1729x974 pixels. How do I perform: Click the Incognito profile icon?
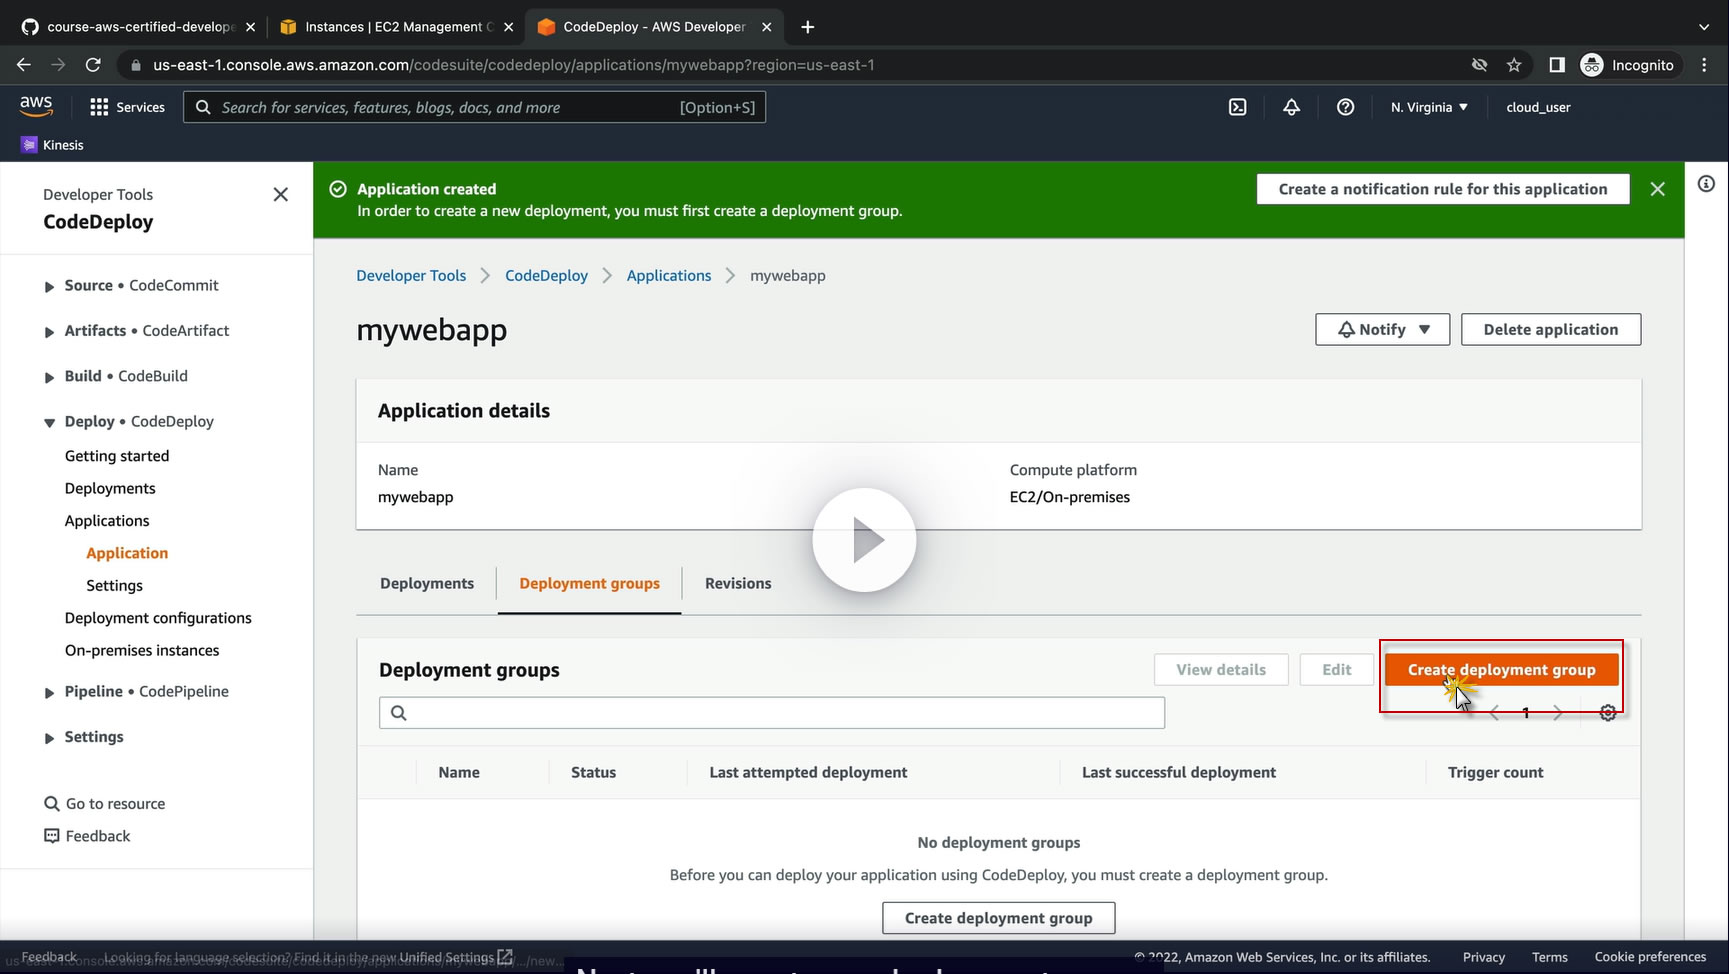[x=1591, y=65]
